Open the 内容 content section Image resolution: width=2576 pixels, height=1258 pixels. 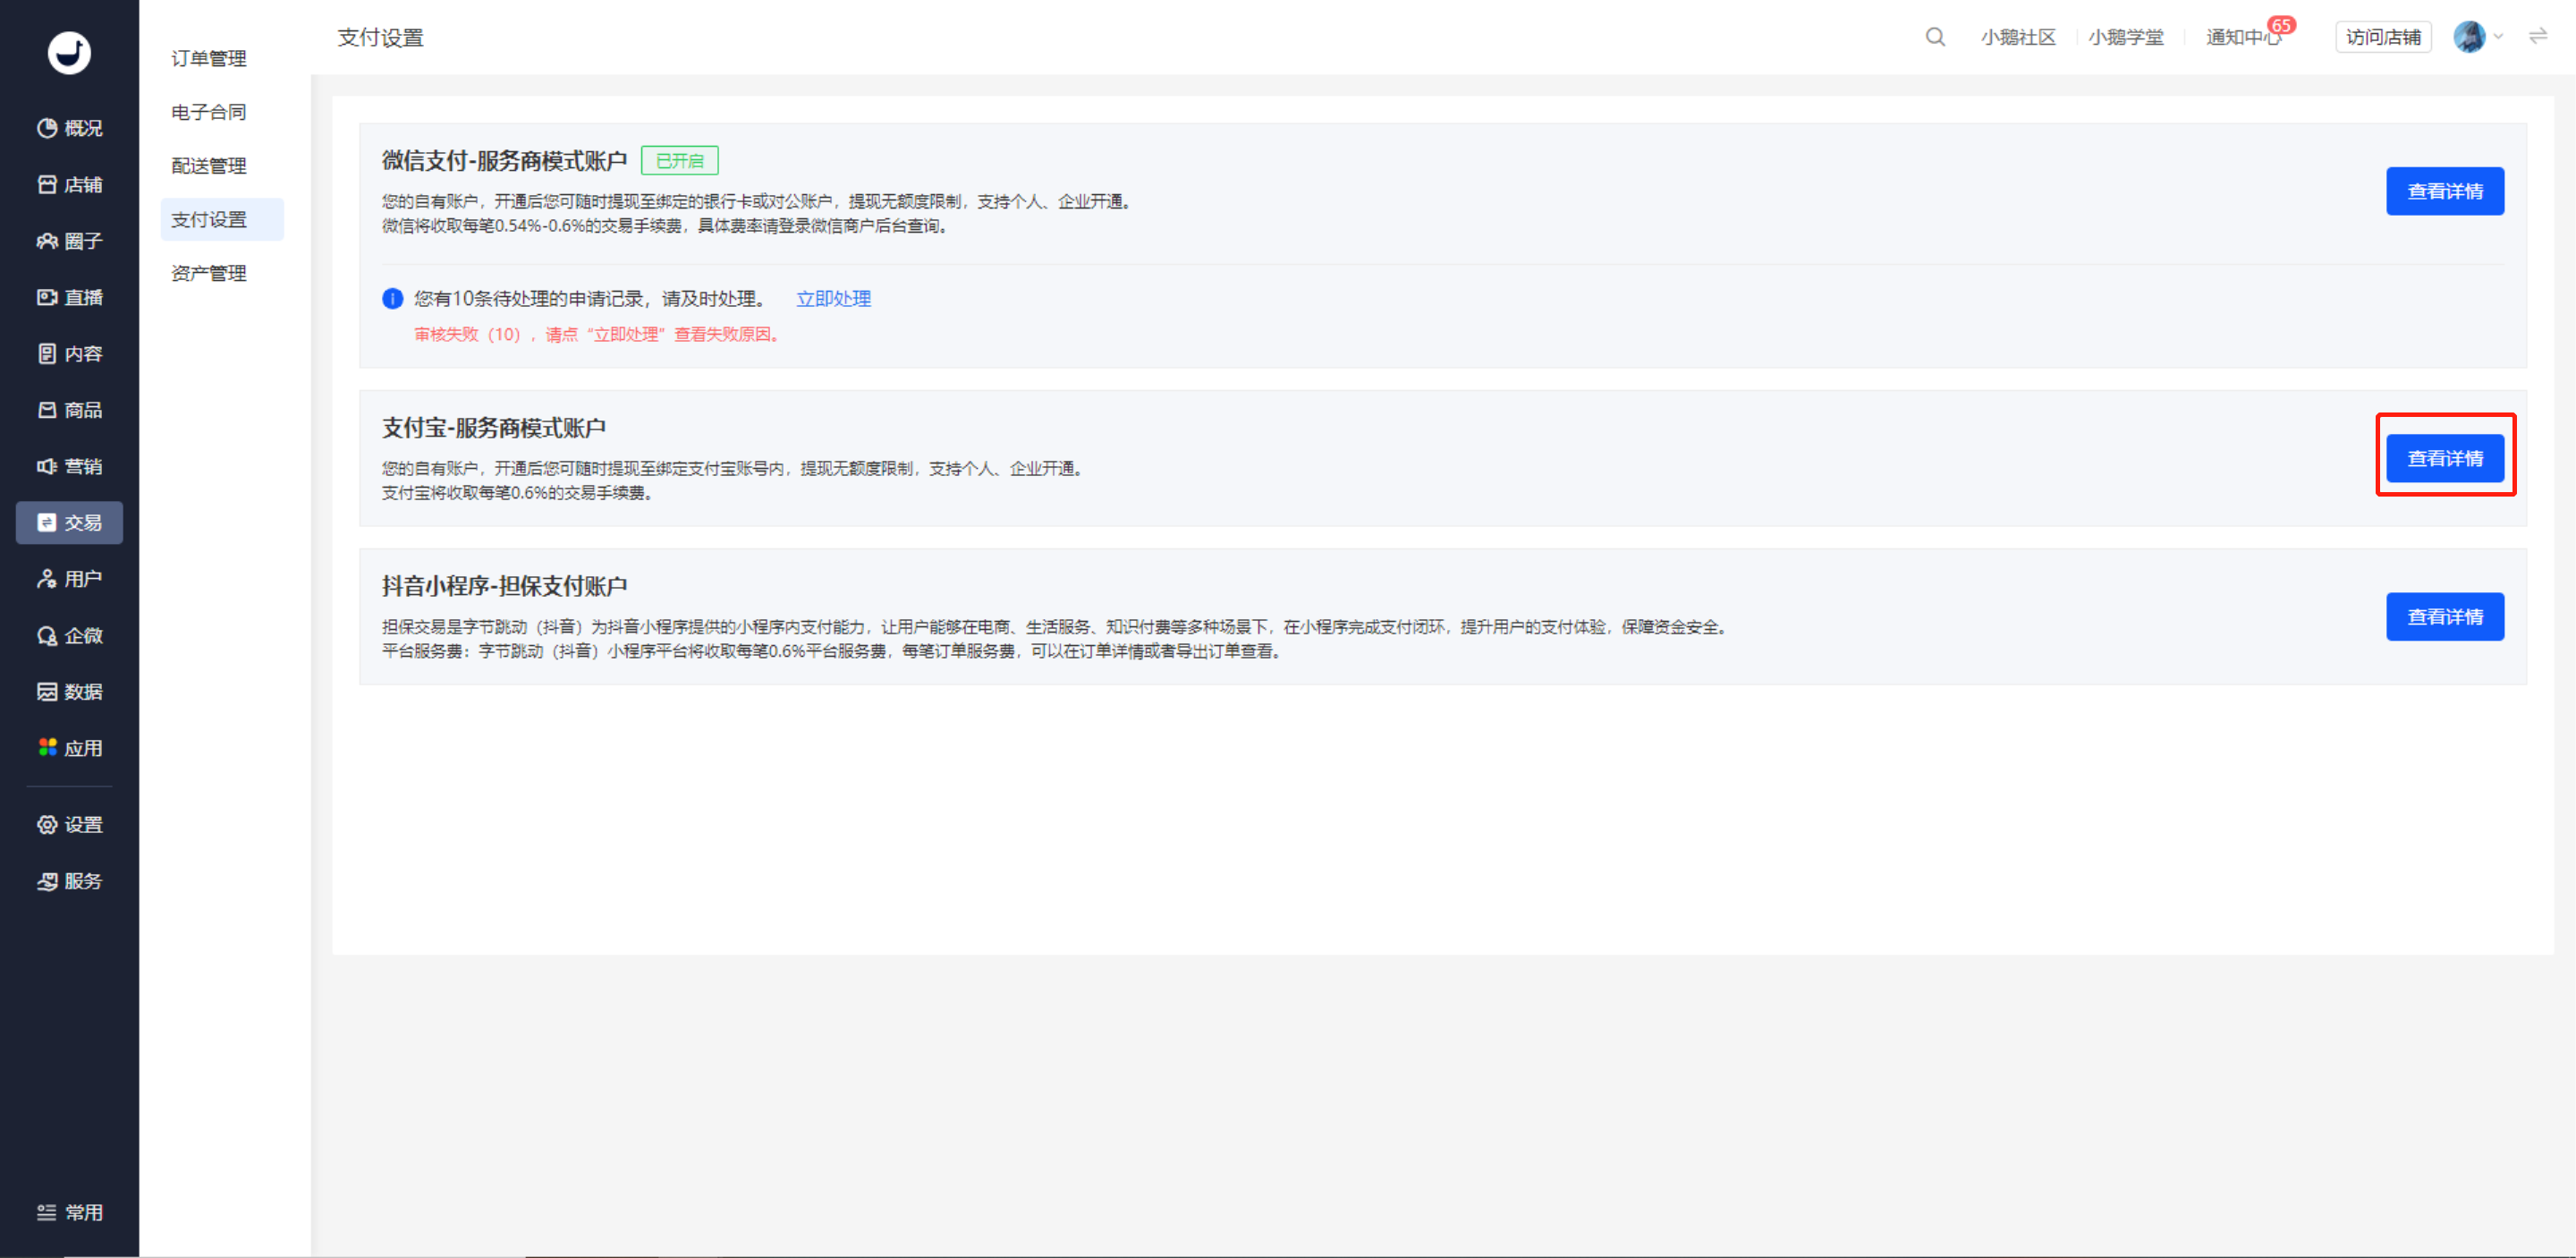pos(69,353)
